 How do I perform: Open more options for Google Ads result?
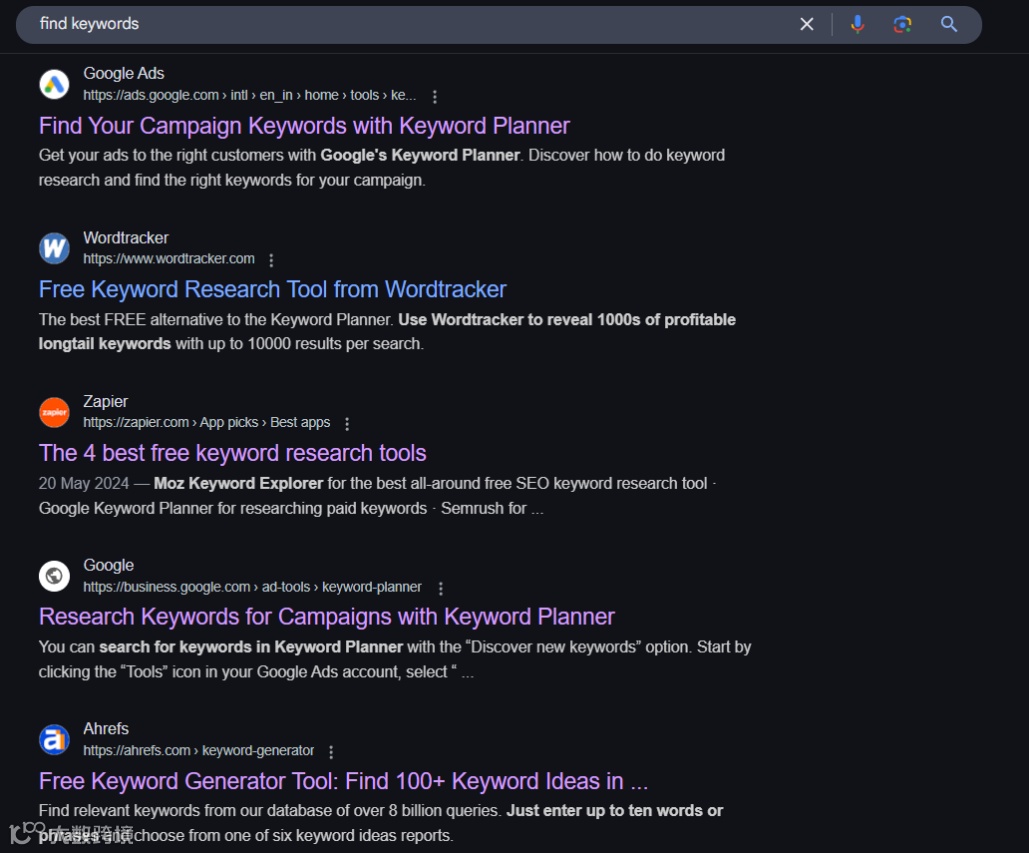point(434,96)
